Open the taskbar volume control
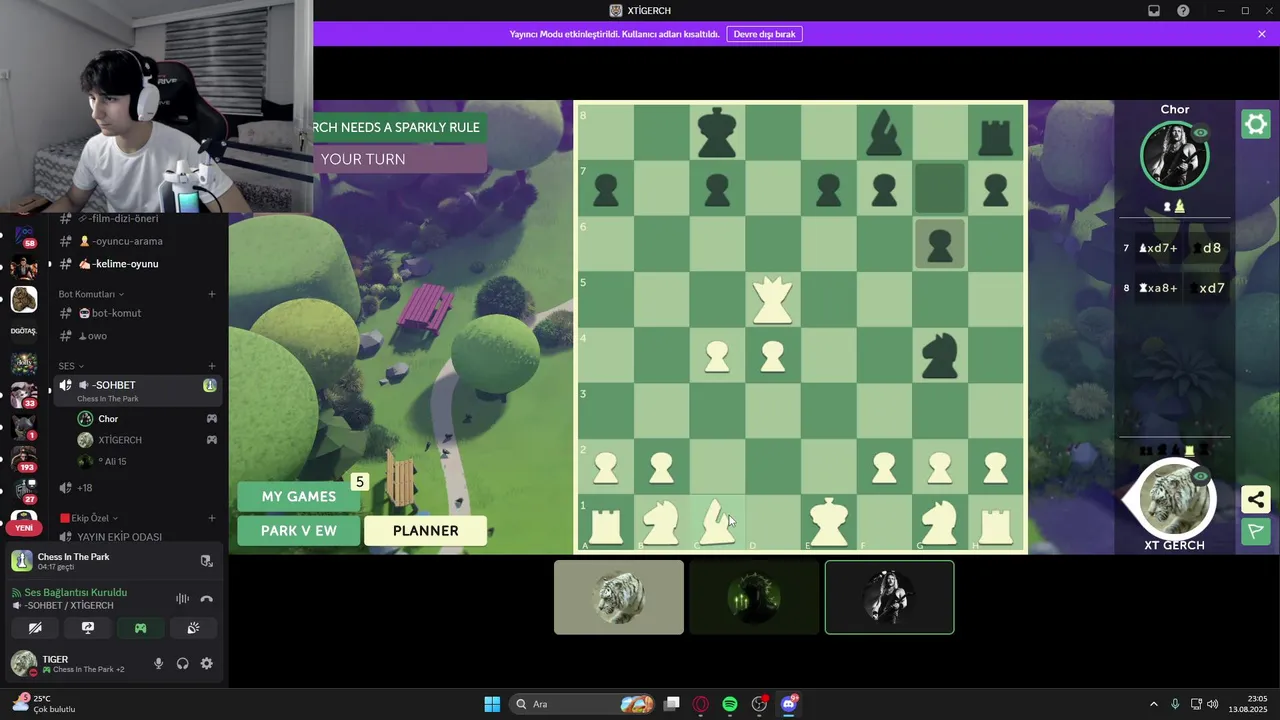Image resolution: width=1280 pixels, height=720 pixels. 1212,704
